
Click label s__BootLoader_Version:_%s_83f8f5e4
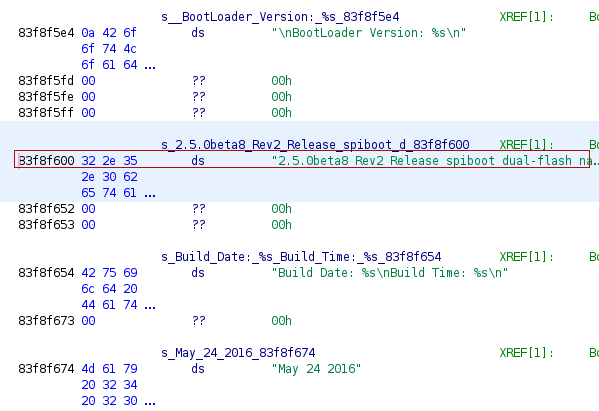(x=280, y=17)
